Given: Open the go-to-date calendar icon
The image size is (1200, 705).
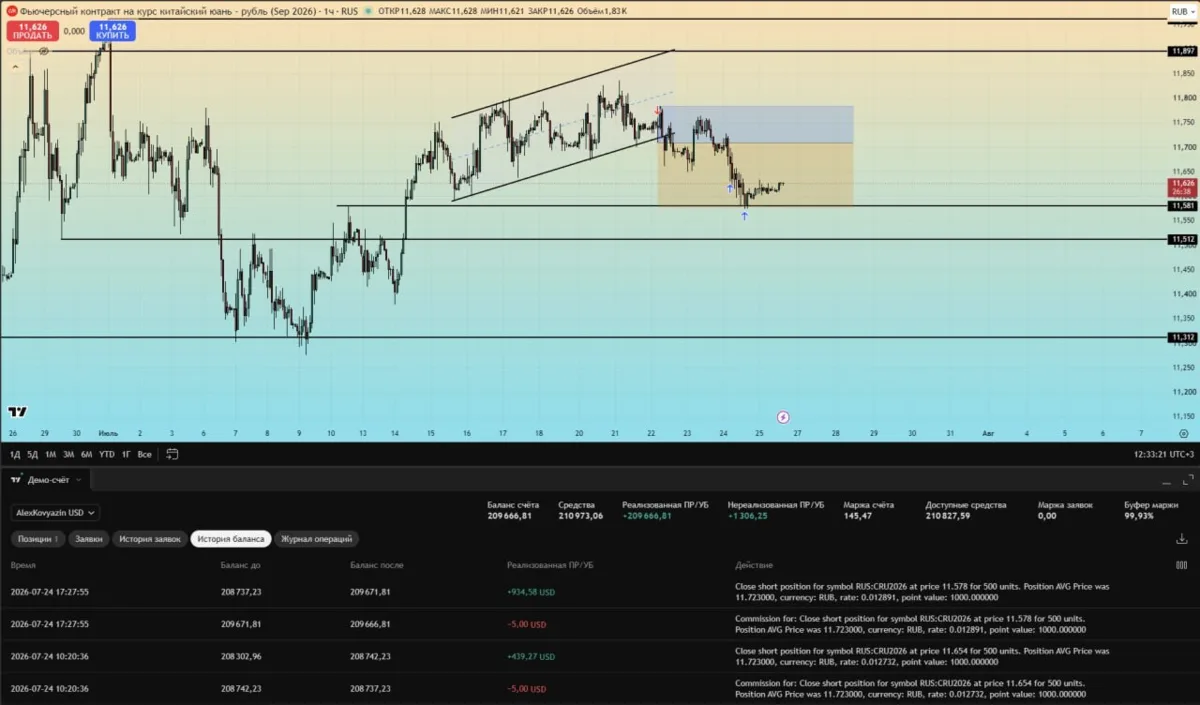Looking at the screenshot, I should [172, 454].
